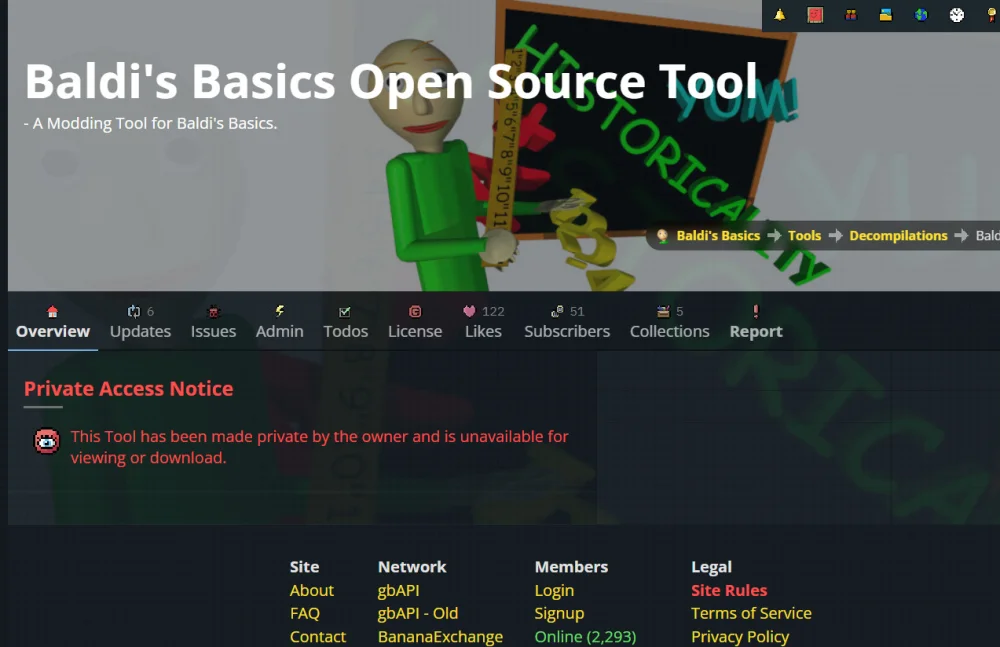Open the Contact footer link

pyautogui.click(x=318, y=636)
